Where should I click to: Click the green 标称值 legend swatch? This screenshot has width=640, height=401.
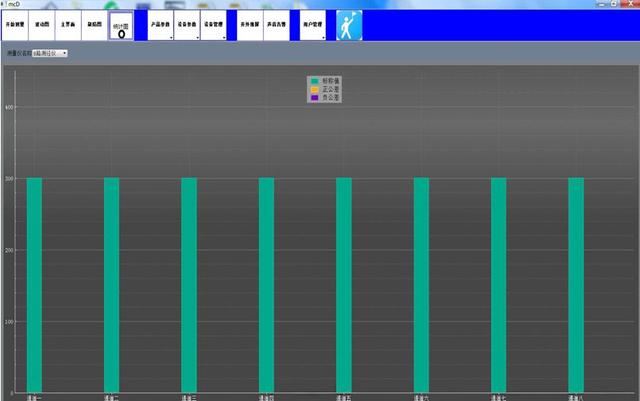coord(314,80)
